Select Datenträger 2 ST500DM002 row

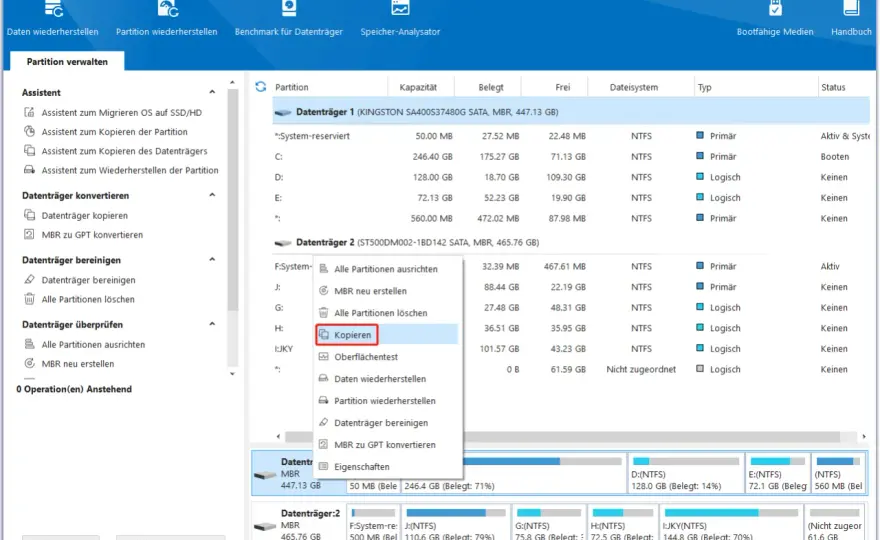(571, 242)
